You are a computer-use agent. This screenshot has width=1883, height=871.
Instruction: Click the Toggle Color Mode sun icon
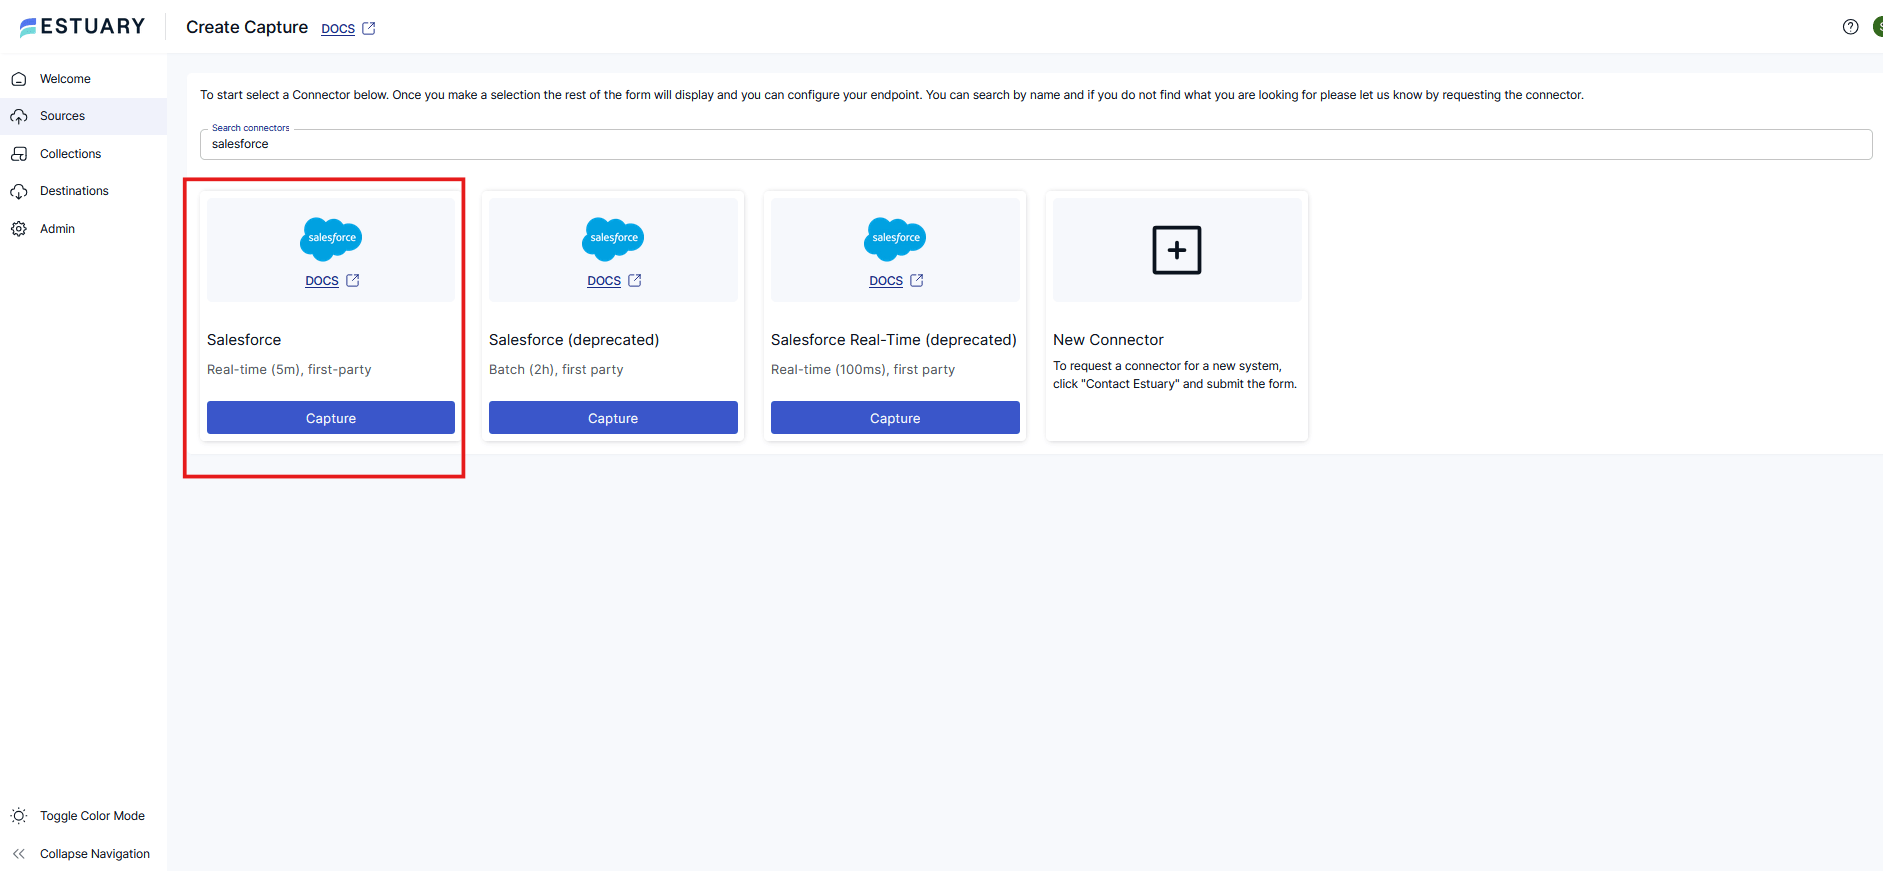pos(19,816)
